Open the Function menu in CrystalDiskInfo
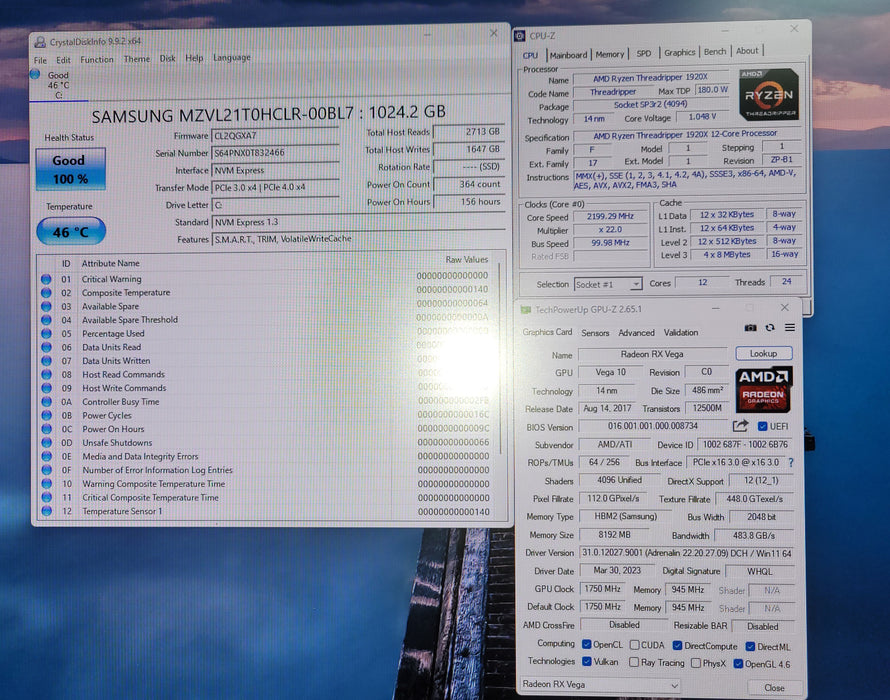The width and height of the screenshot is (890, 700). 96,60
